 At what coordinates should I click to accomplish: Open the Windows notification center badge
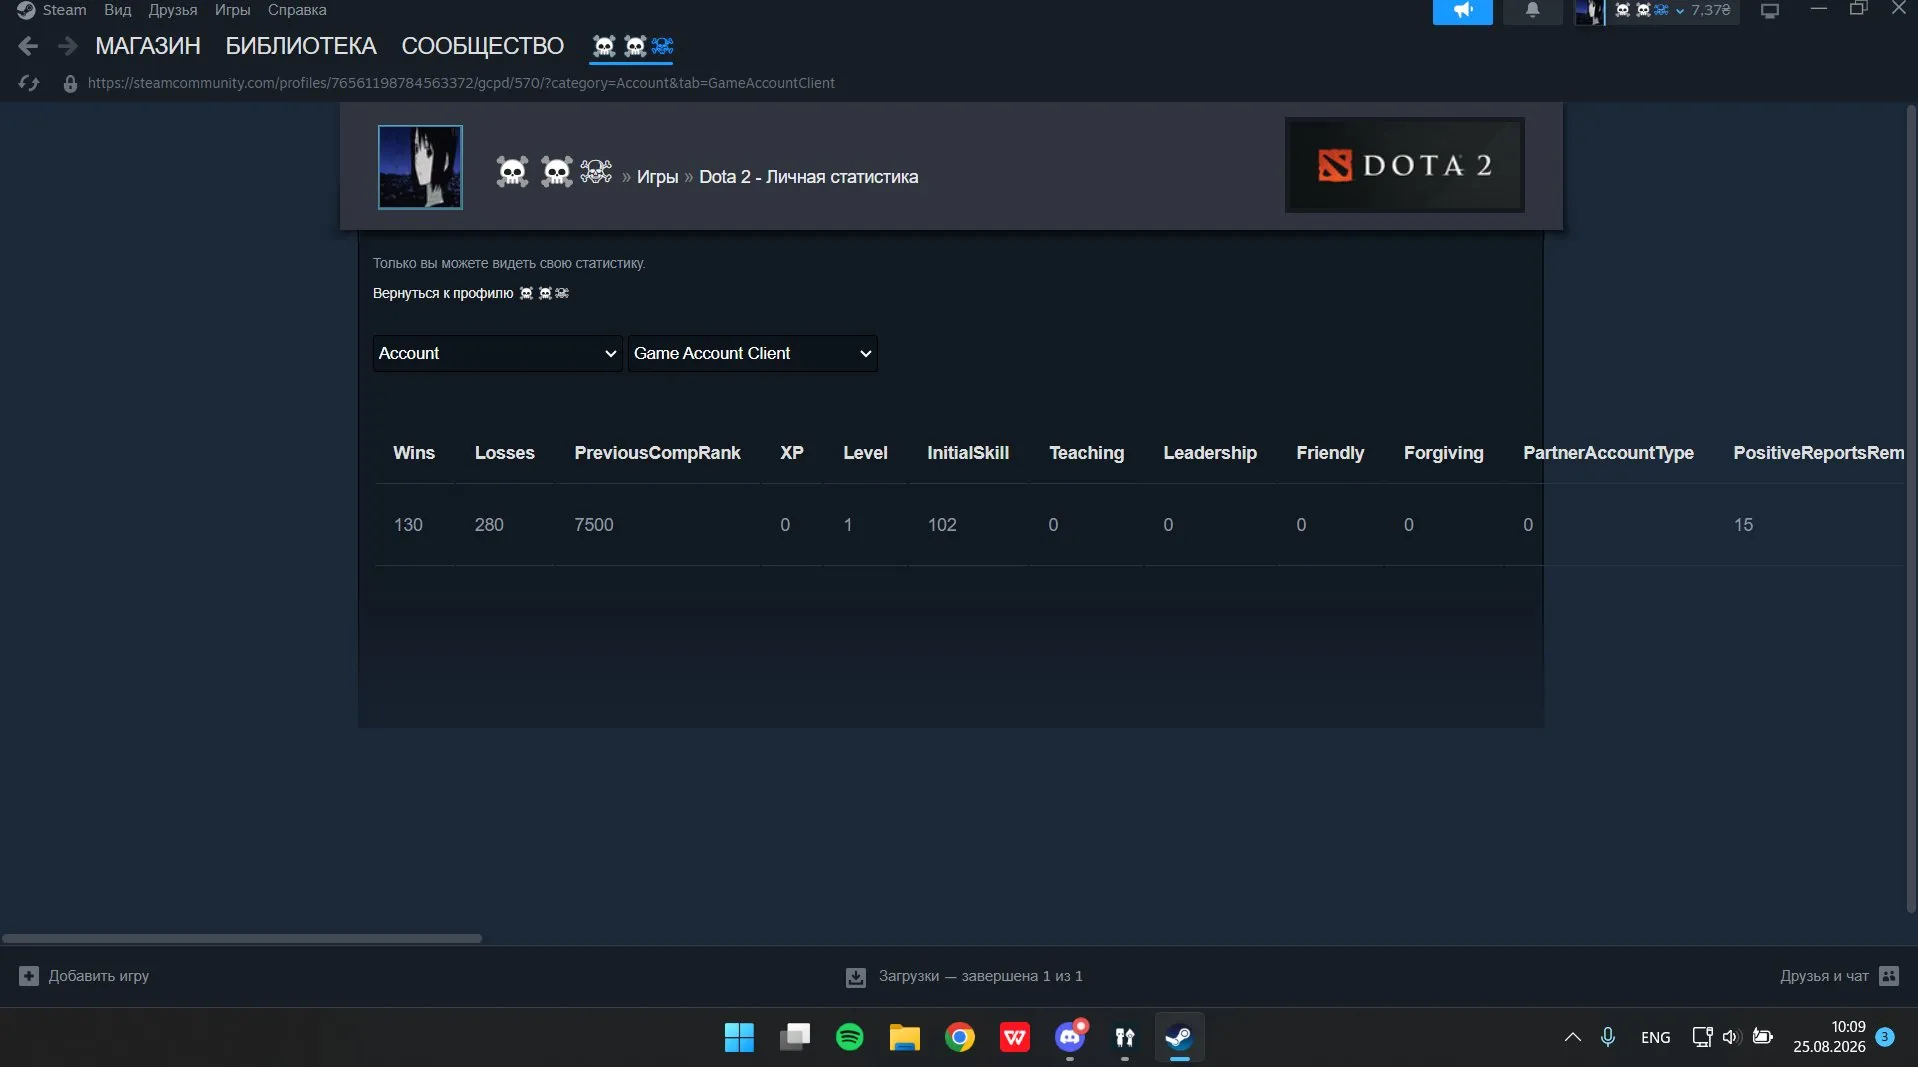point(1885,1037)
